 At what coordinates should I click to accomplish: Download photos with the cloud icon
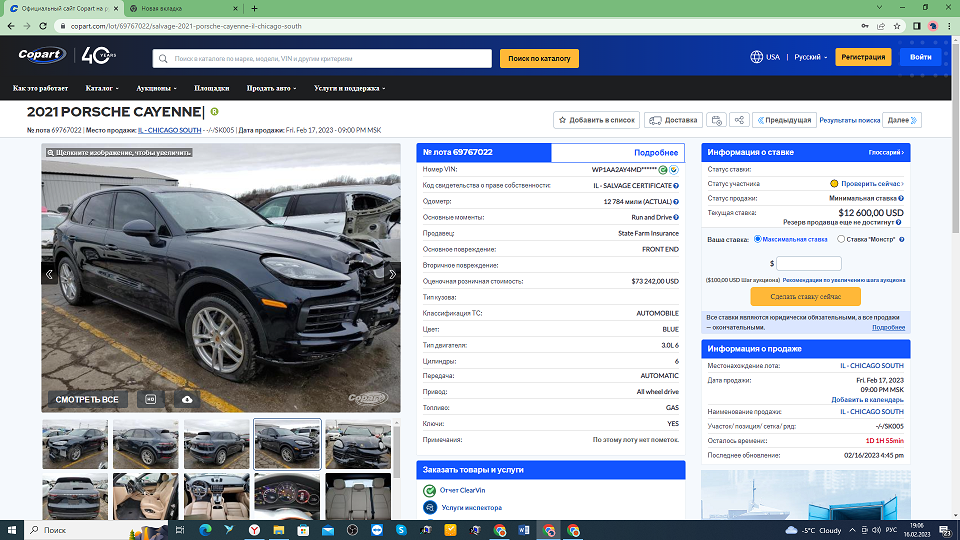pos(187,399)
